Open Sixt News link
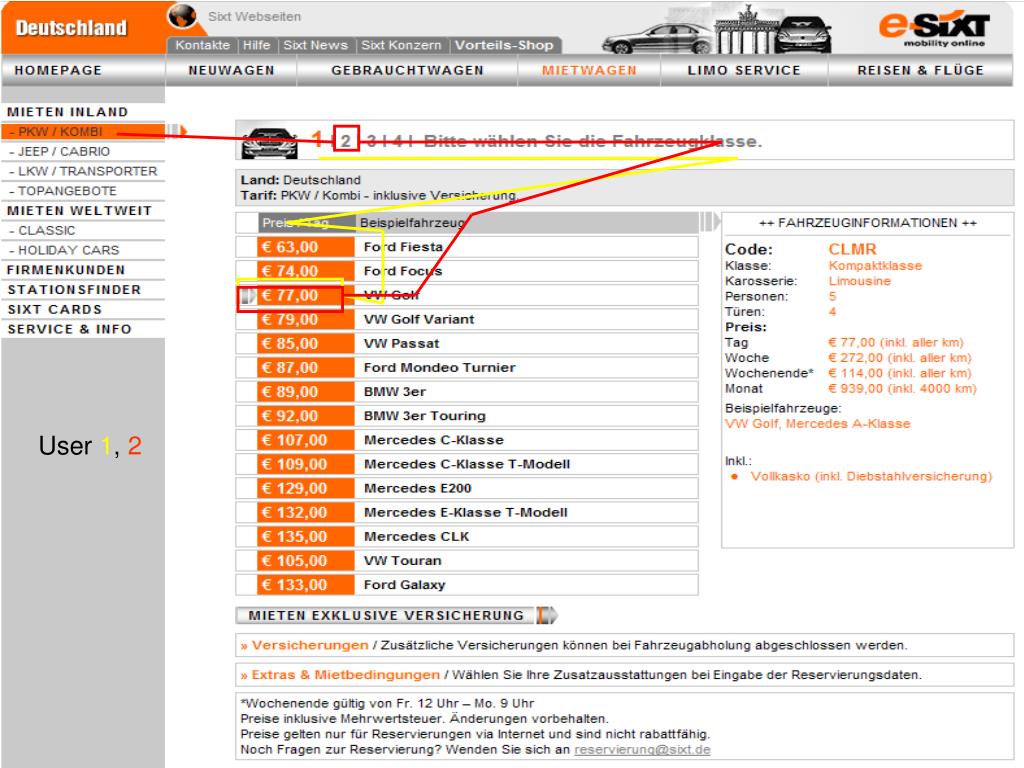This screenshot has width=1024, height=768. coord(315,45)
